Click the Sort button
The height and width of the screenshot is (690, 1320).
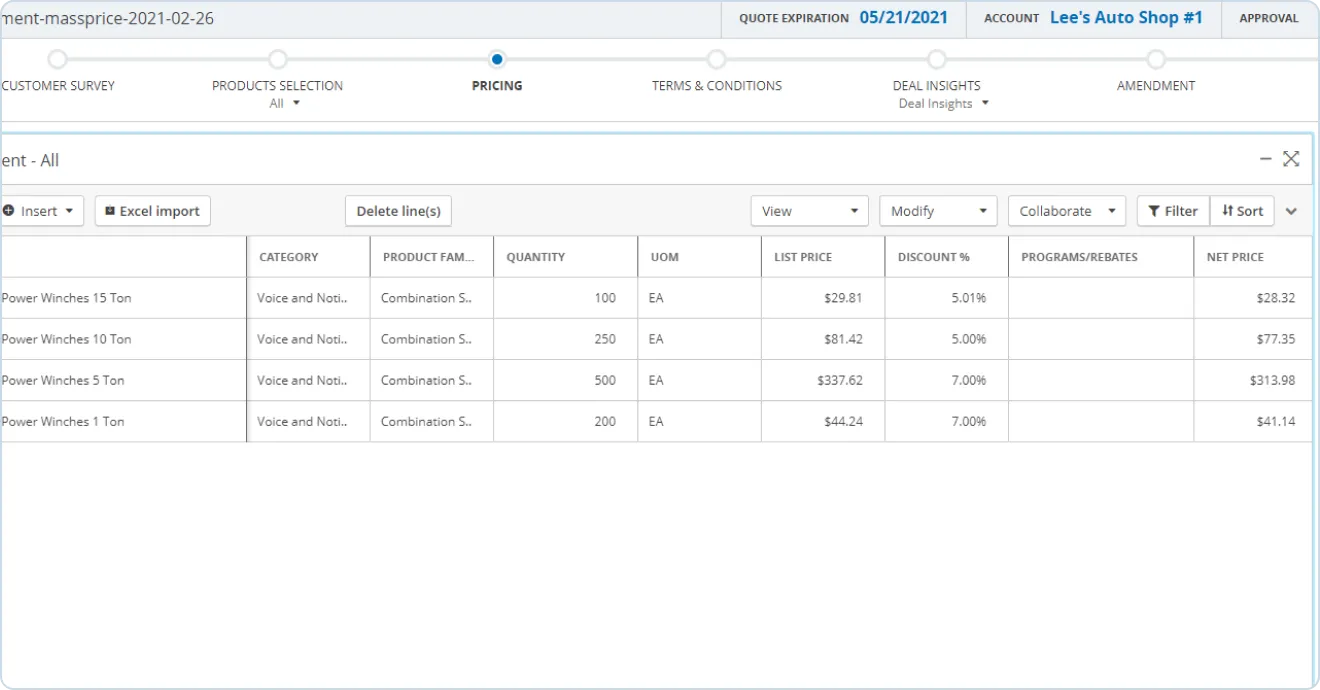(x=1242, y=211)
